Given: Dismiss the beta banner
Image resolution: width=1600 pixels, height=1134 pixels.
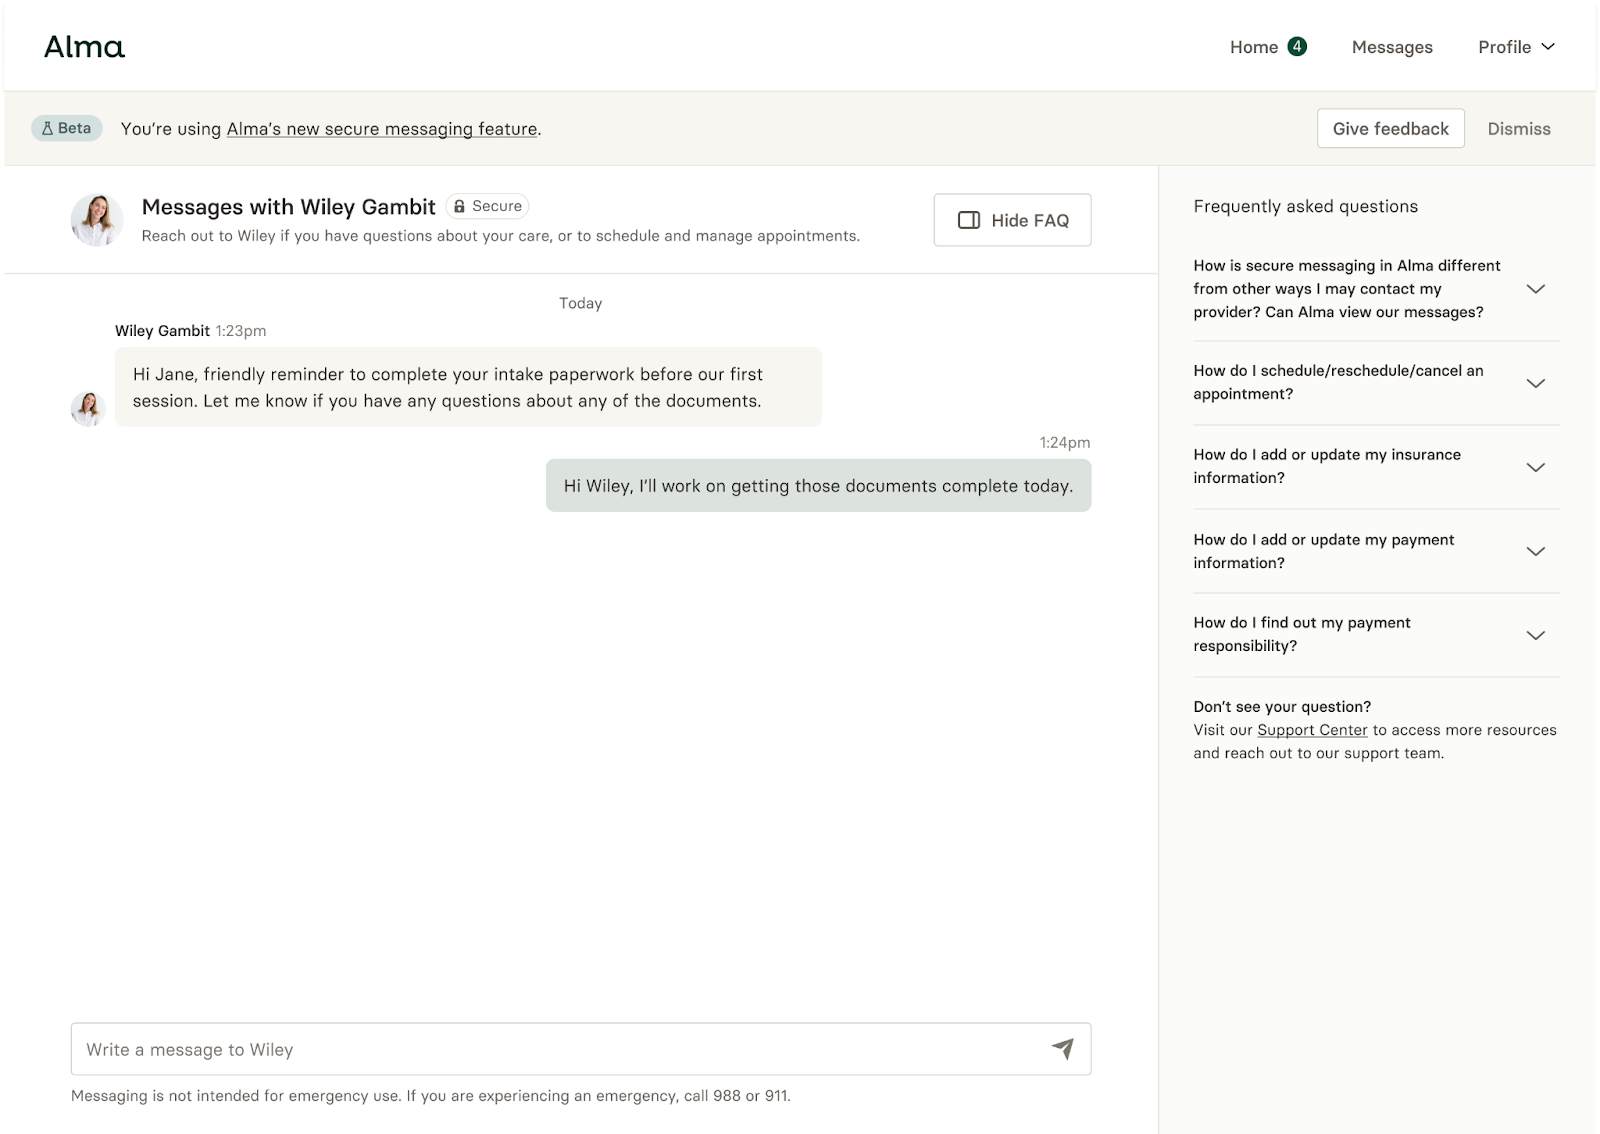Looking at the screenshot, I should (1518, 129).
